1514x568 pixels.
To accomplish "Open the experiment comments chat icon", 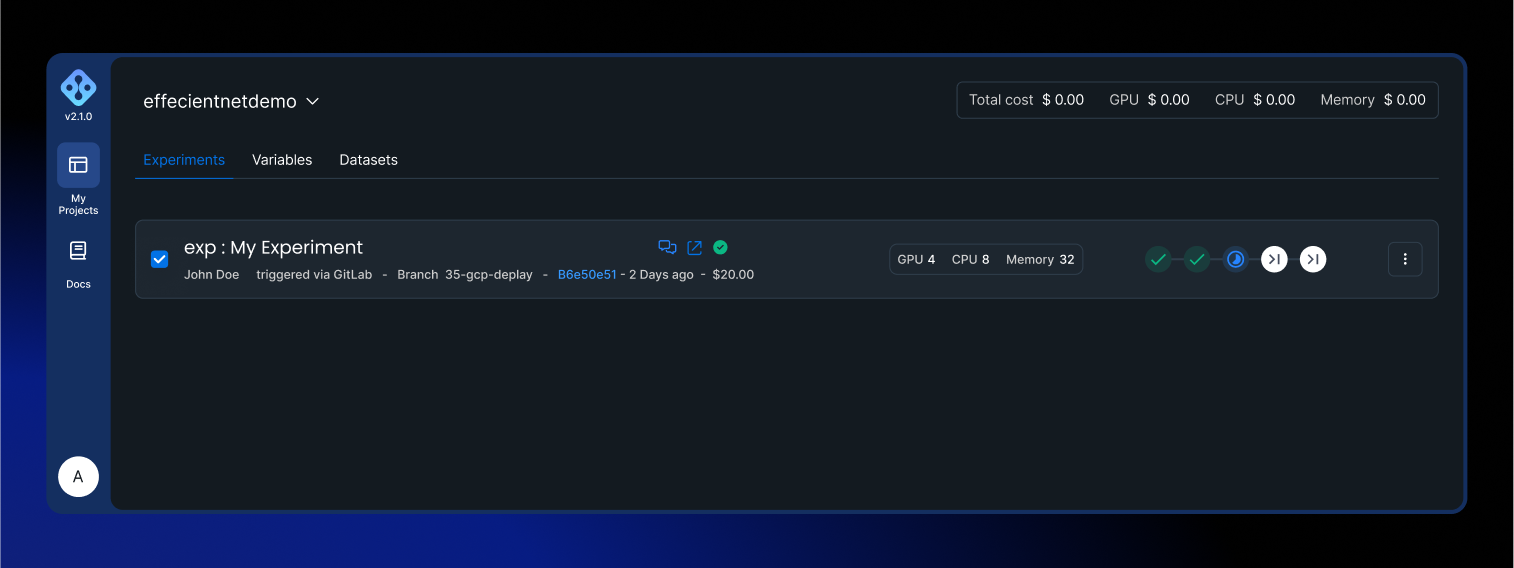I will tap(667, 247).
